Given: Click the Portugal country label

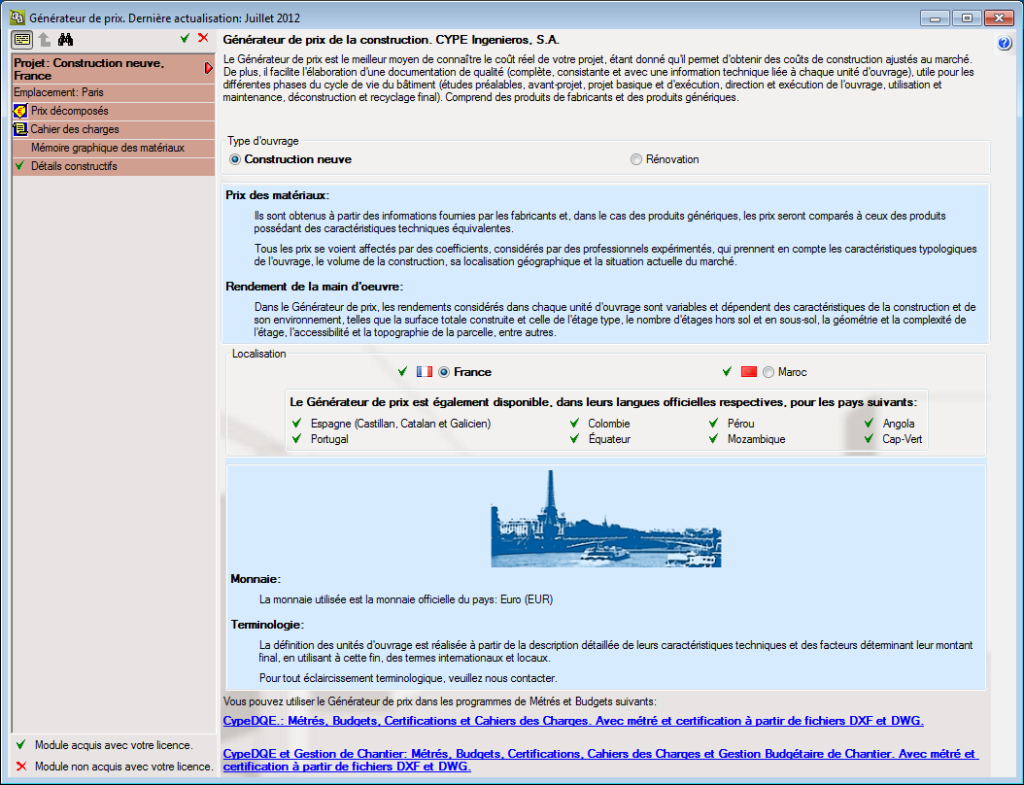Looking at the screenshot, I should (330, 439).
